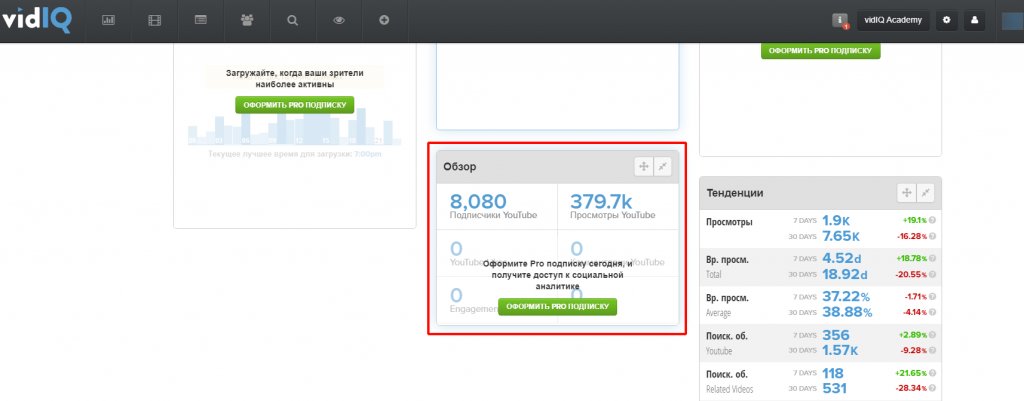Click the 7:00pm best upload time
The width and height of the screenshot is (1024, 401).
click(368, 154)
